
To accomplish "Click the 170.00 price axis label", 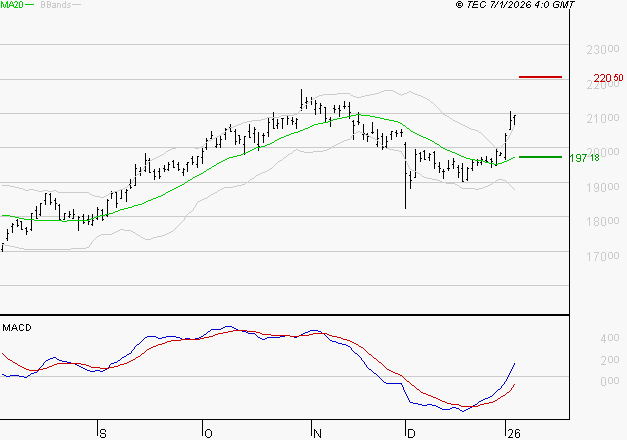I will (x=603, y=256).
